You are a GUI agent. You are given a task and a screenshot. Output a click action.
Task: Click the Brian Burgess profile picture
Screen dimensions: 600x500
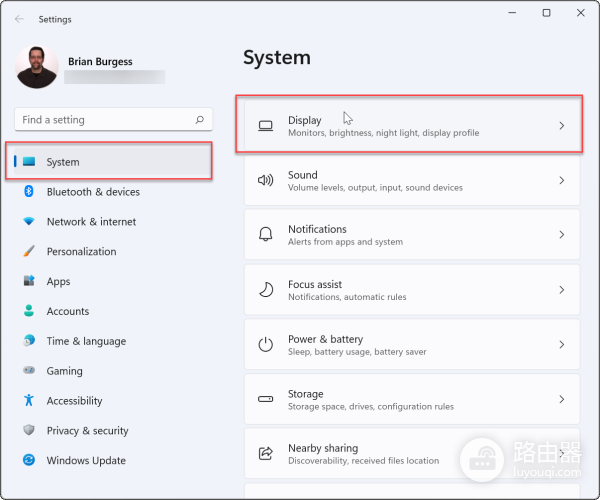[x=37, y=68]
